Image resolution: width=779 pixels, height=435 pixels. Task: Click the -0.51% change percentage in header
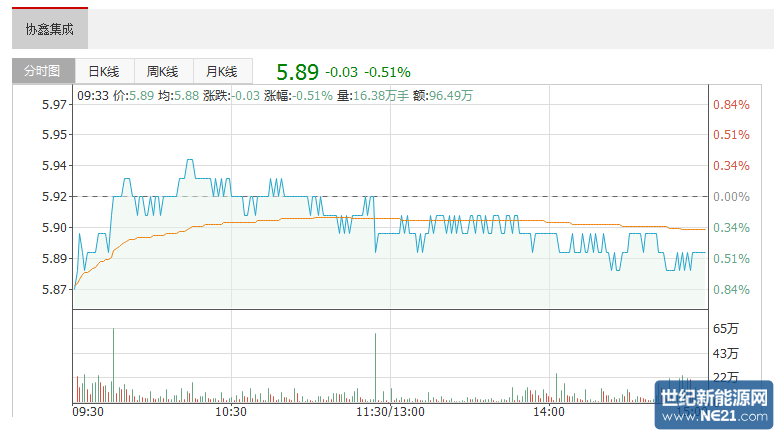(387, 72)
